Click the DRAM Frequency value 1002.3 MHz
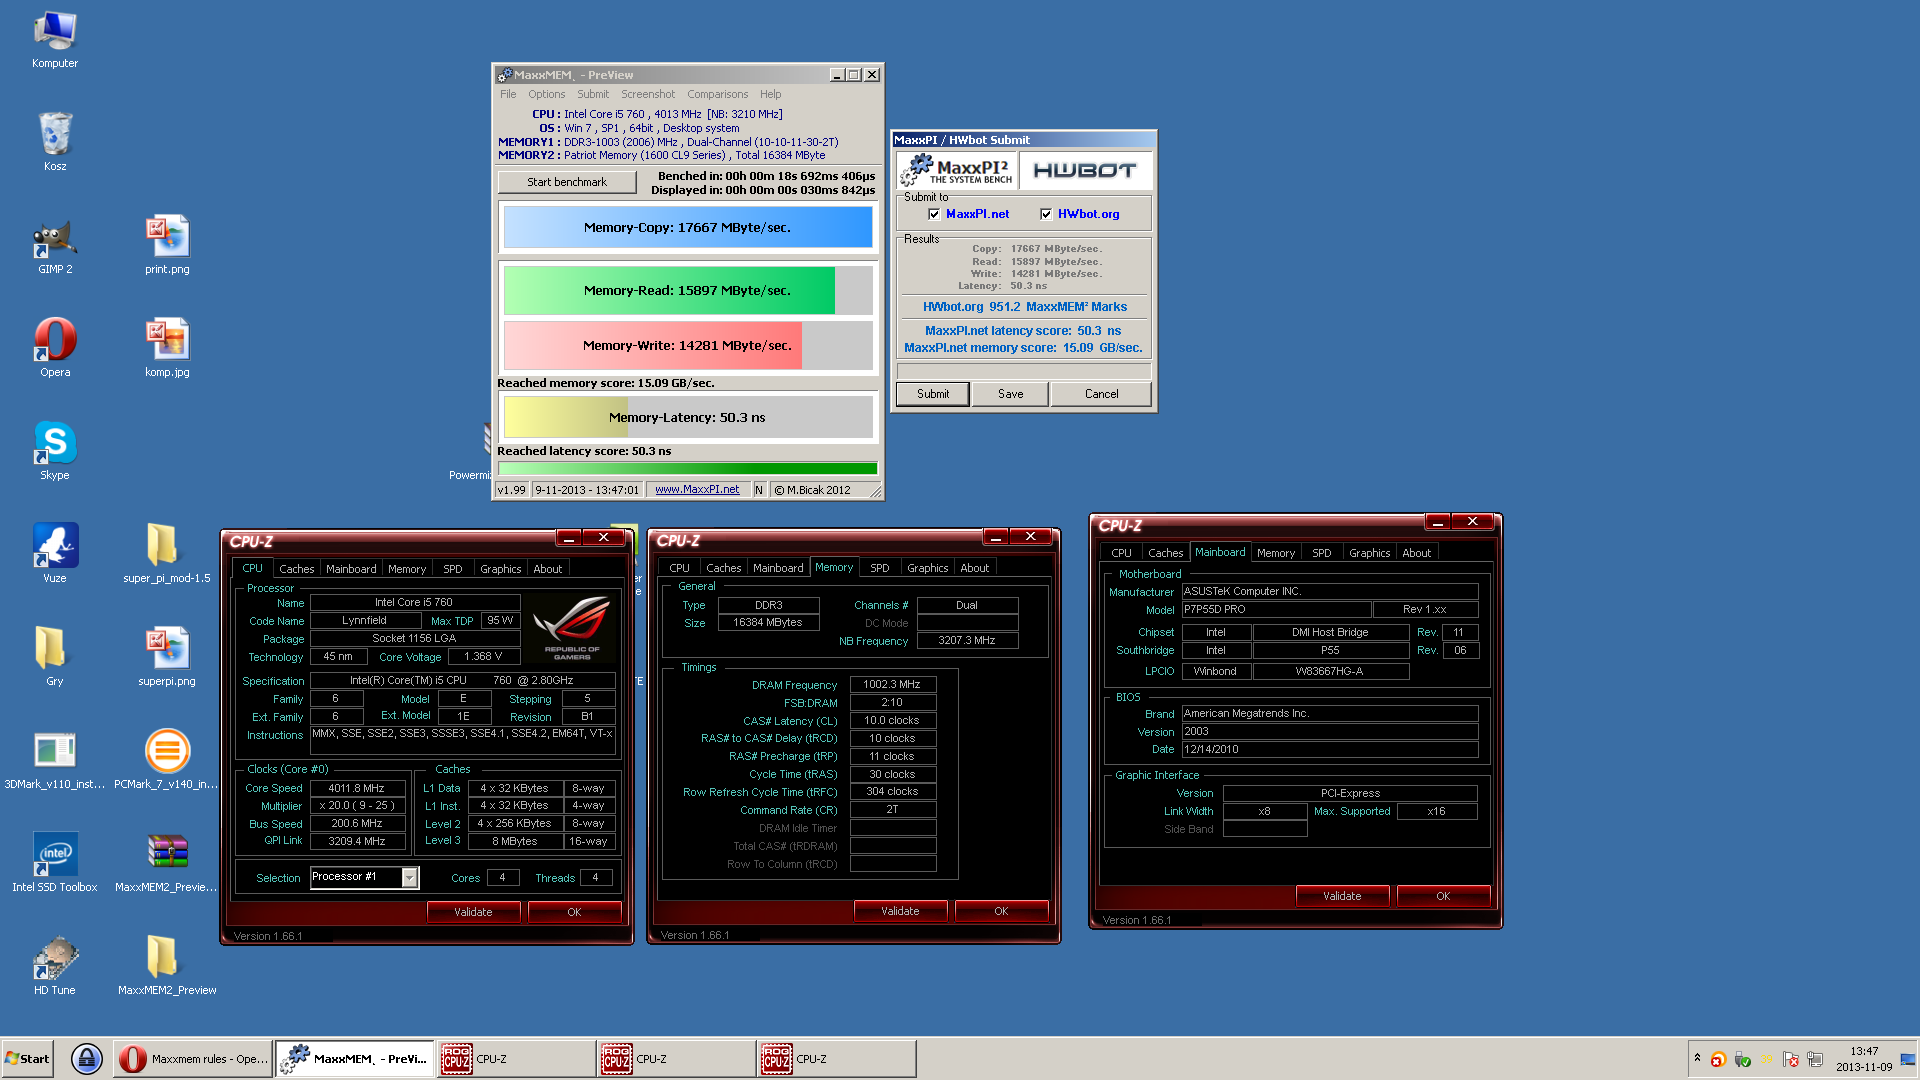Viewport: 1920px width, 1080px height. [892, 685]
